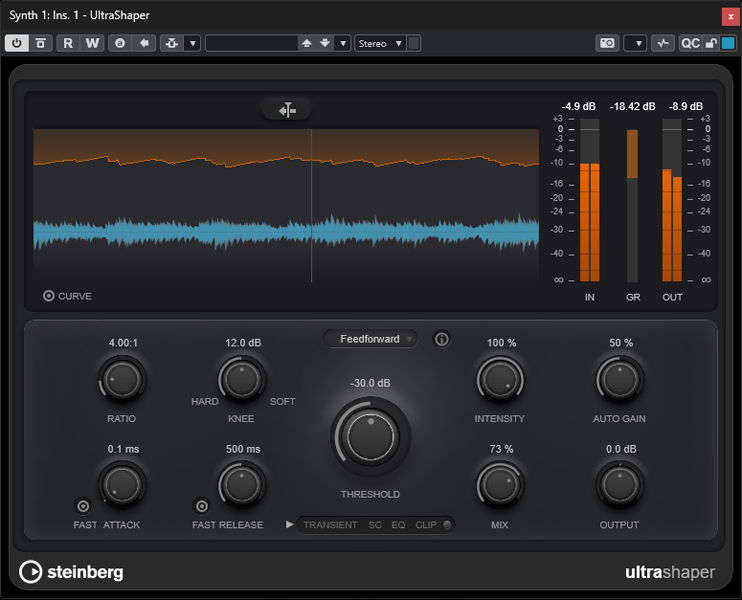742x600 pixels.
Task: Click the small box beside Stereo
Action: tap(414, 43)
